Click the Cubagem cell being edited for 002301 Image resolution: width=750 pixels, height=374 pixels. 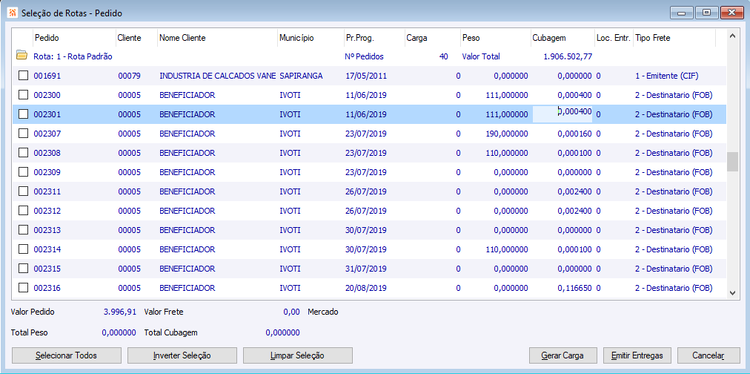[x=562, y=114]
